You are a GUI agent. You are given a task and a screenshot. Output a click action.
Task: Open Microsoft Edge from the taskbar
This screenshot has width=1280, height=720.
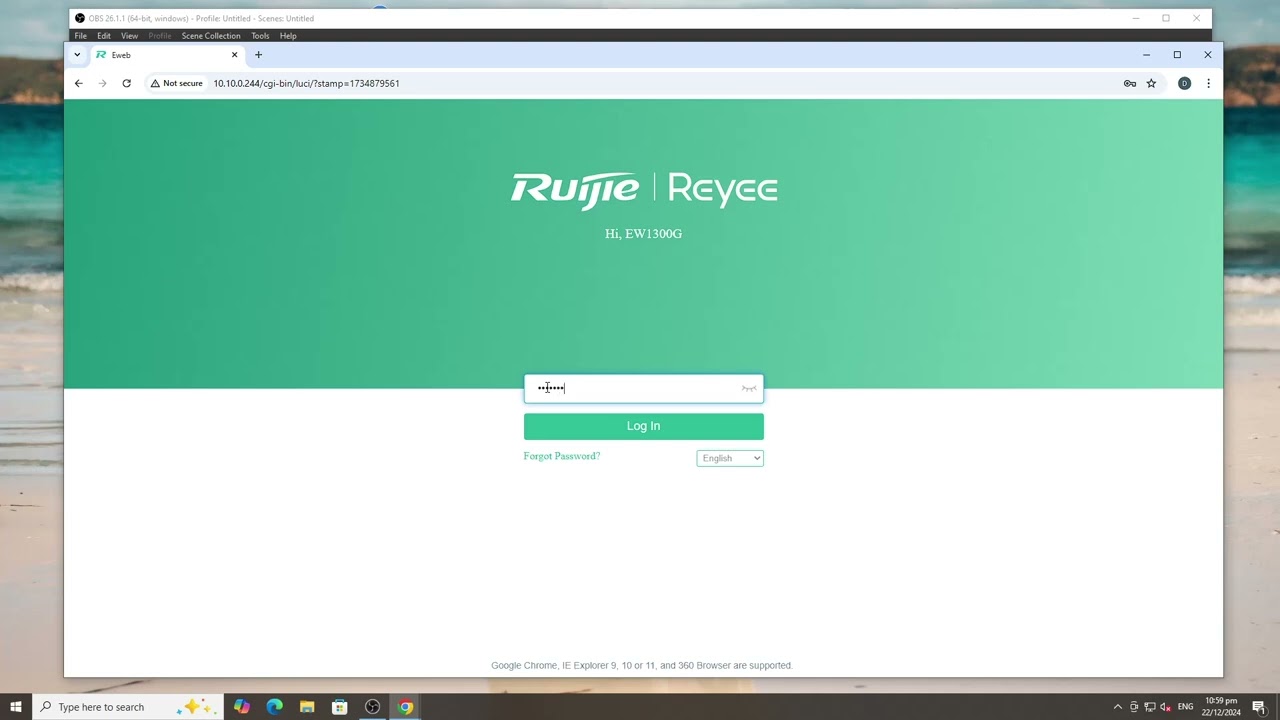click(275, 707)
